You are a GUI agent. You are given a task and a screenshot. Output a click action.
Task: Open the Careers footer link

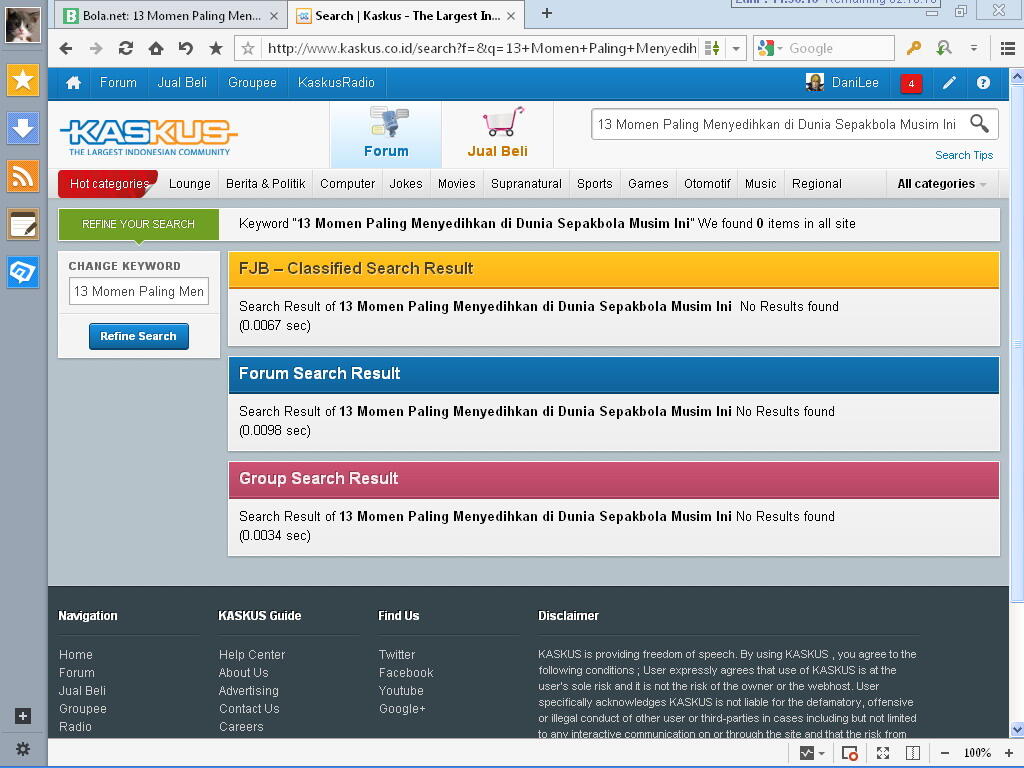coord(241,727)
